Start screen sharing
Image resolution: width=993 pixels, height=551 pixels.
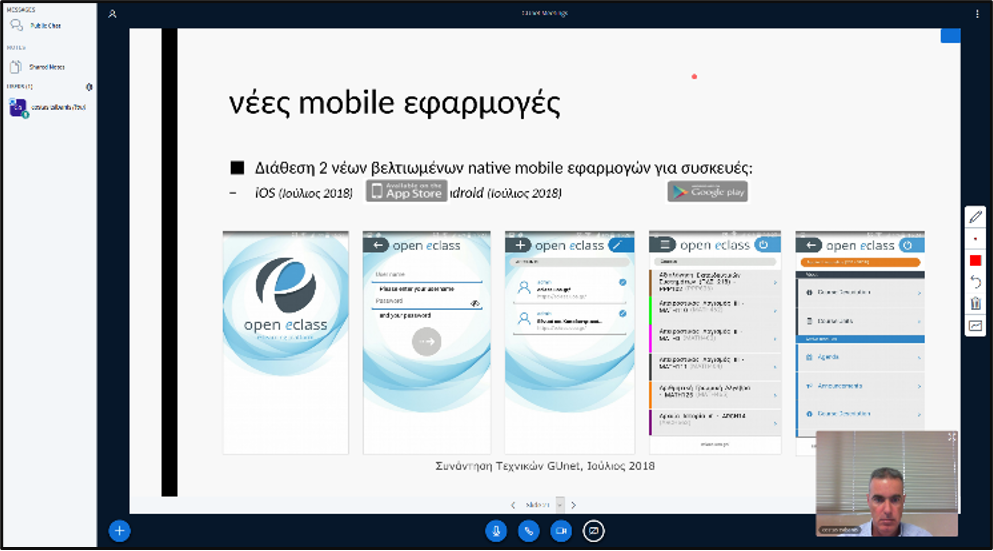[594, 531]
